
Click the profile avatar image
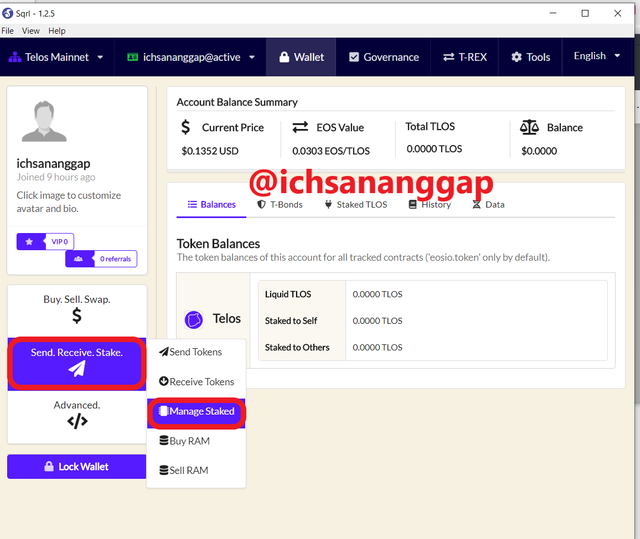(x=44, y=122)
